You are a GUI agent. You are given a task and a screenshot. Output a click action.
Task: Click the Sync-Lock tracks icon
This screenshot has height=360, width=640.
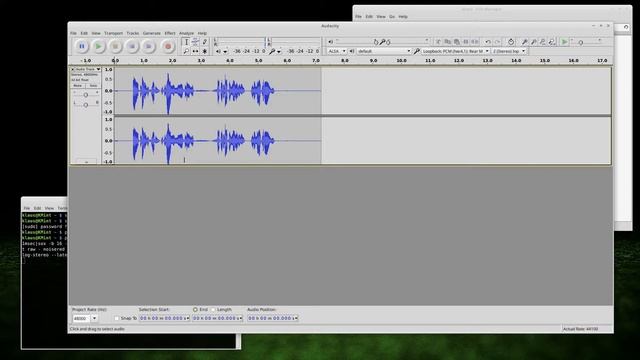[511, 42]
